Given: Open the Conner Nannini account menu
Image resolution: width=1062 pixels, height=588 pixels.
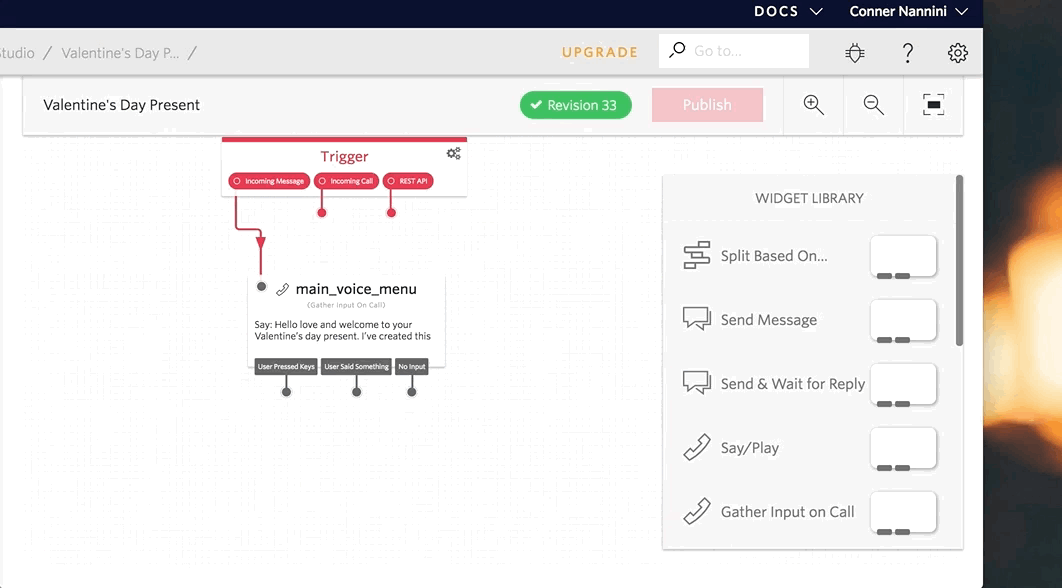Looking at the screenshot, I should (x=909, y=12).
